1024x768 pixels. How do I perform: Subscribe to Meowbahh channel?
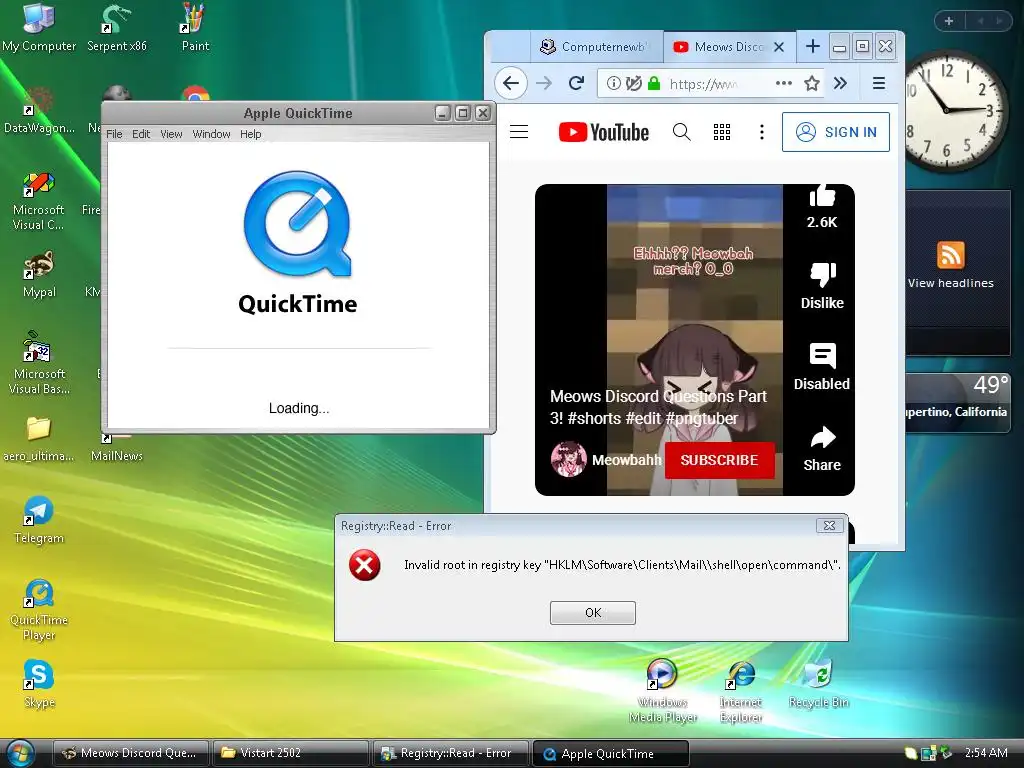pos(720,460)
